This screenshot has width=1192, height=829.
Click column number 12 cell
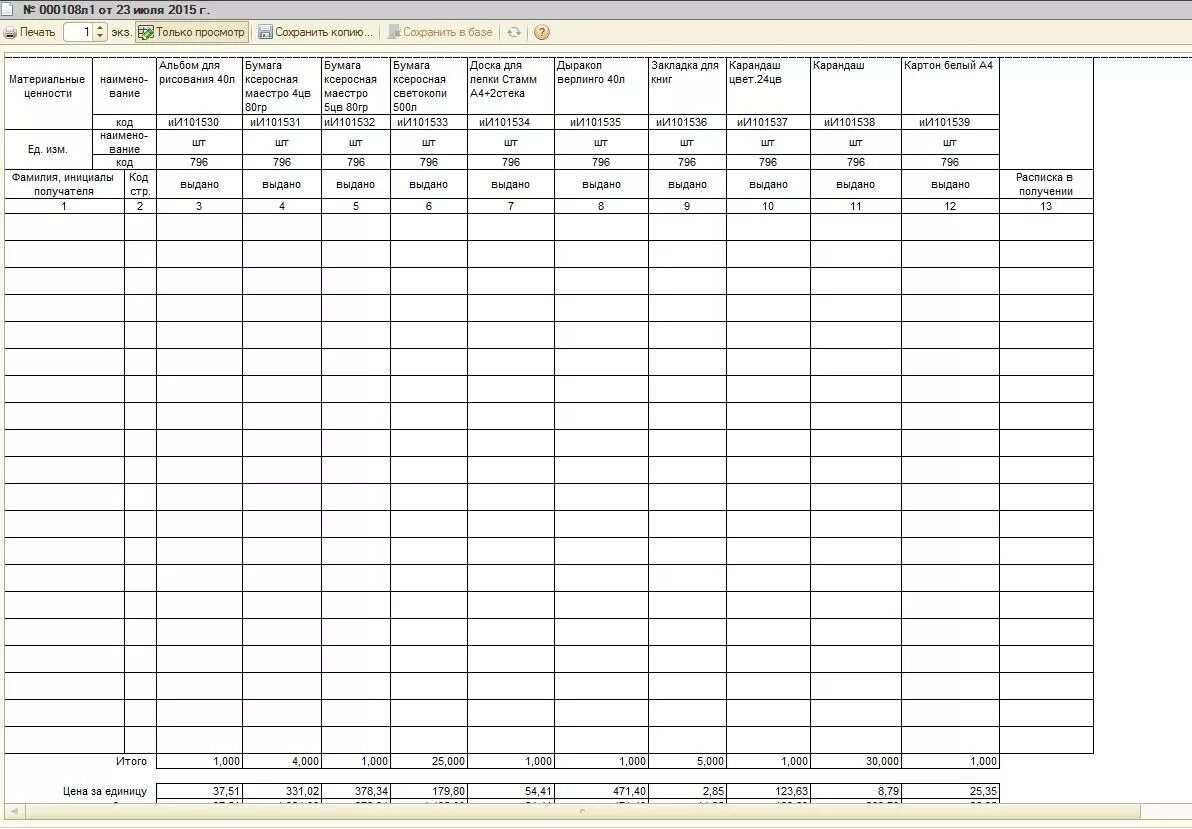(950, 206)
